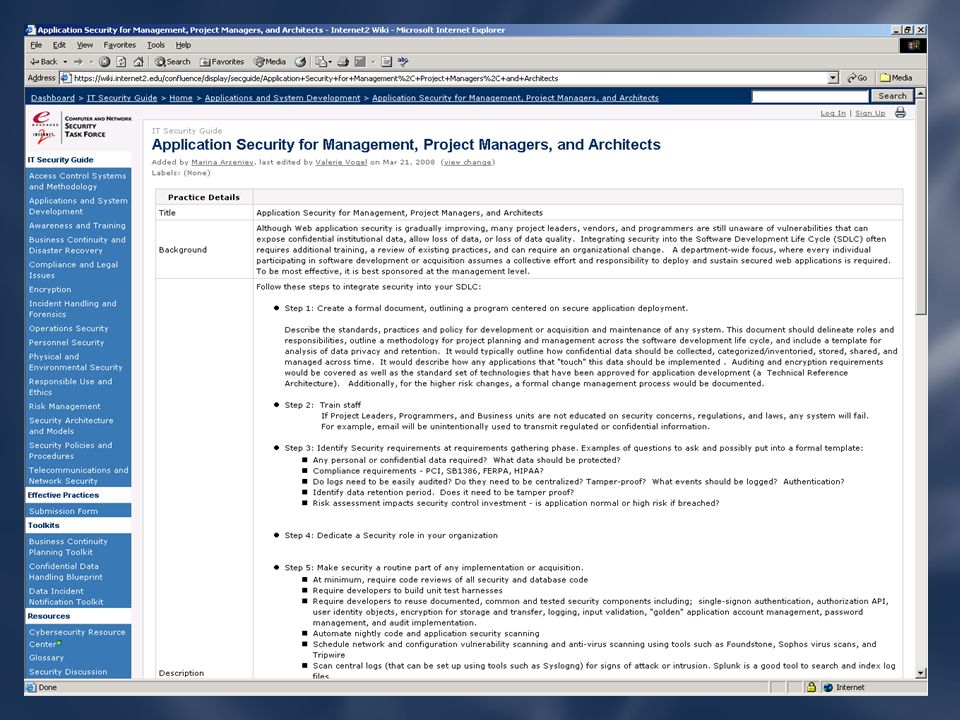Viewport: 960px width, 720px height.
Task: Open Valerie Vogel editor link
Action: pos(341,162)
